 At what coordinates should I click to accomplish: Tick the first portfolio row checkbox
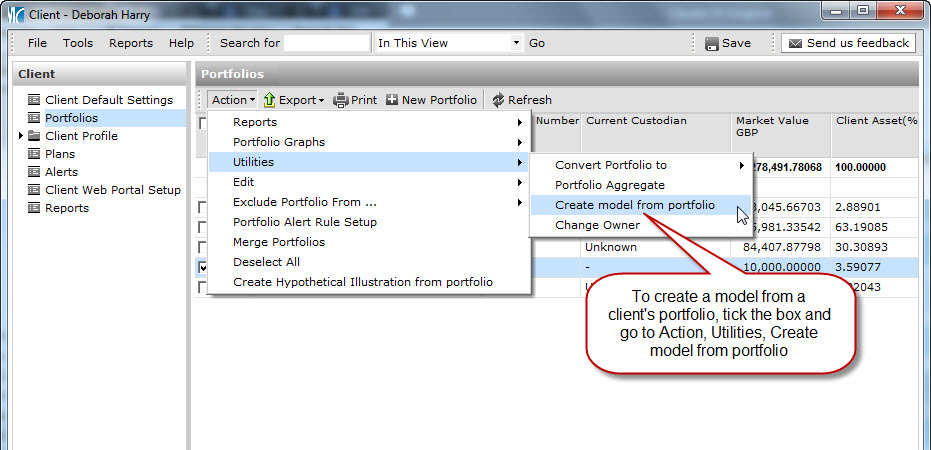coord(203,207)
